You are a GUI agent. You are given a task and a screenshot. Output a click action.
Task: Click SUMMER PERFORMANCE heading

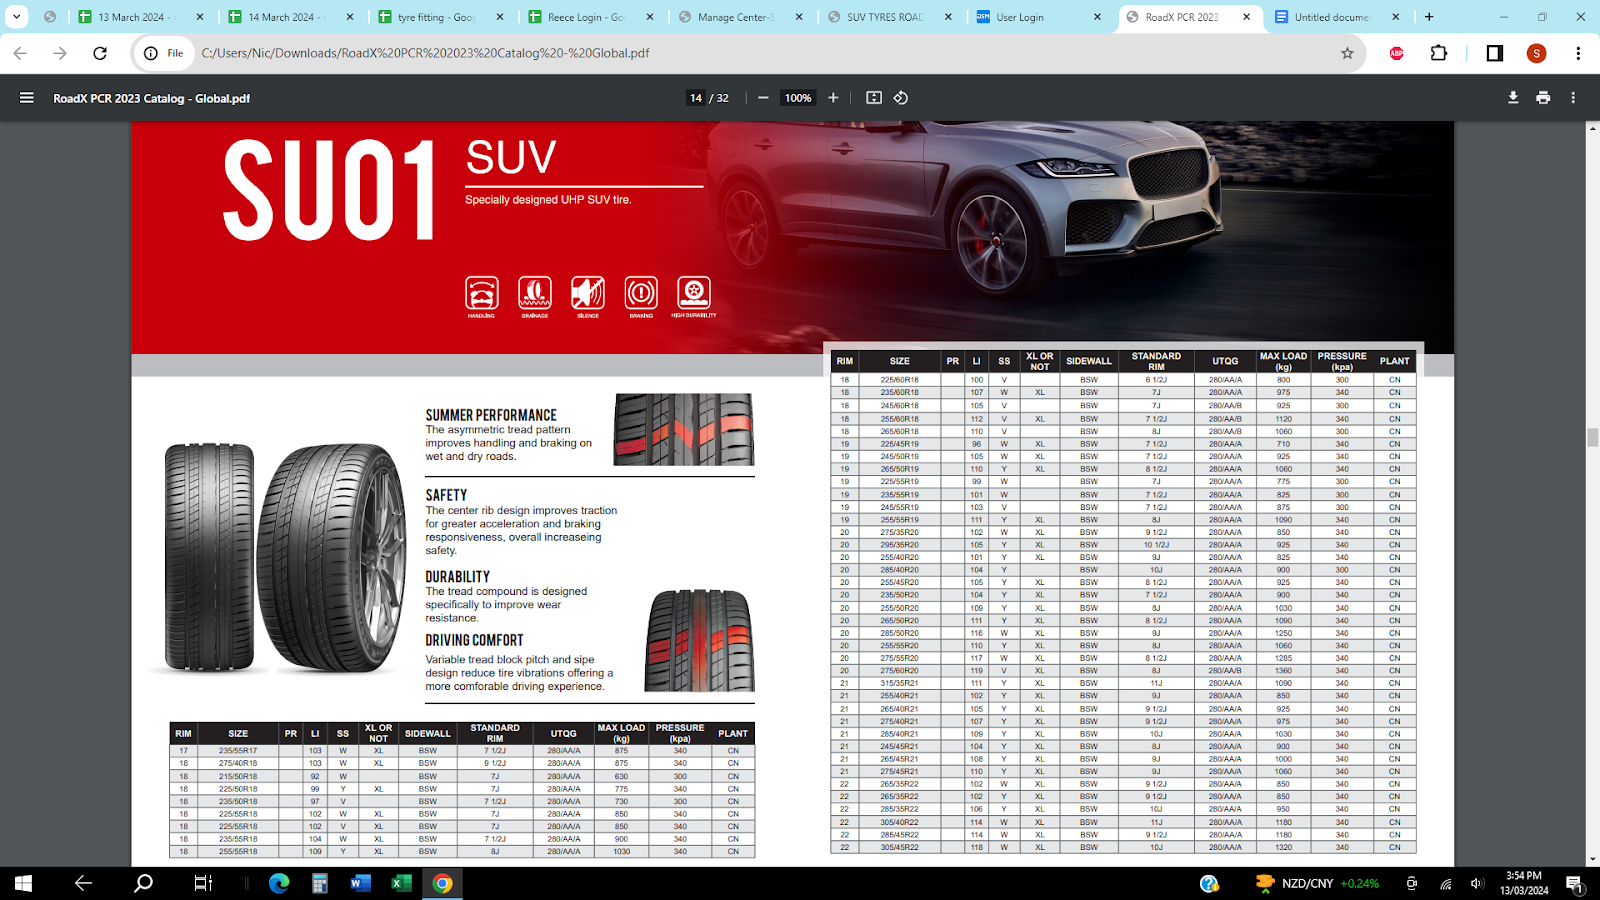491,415
